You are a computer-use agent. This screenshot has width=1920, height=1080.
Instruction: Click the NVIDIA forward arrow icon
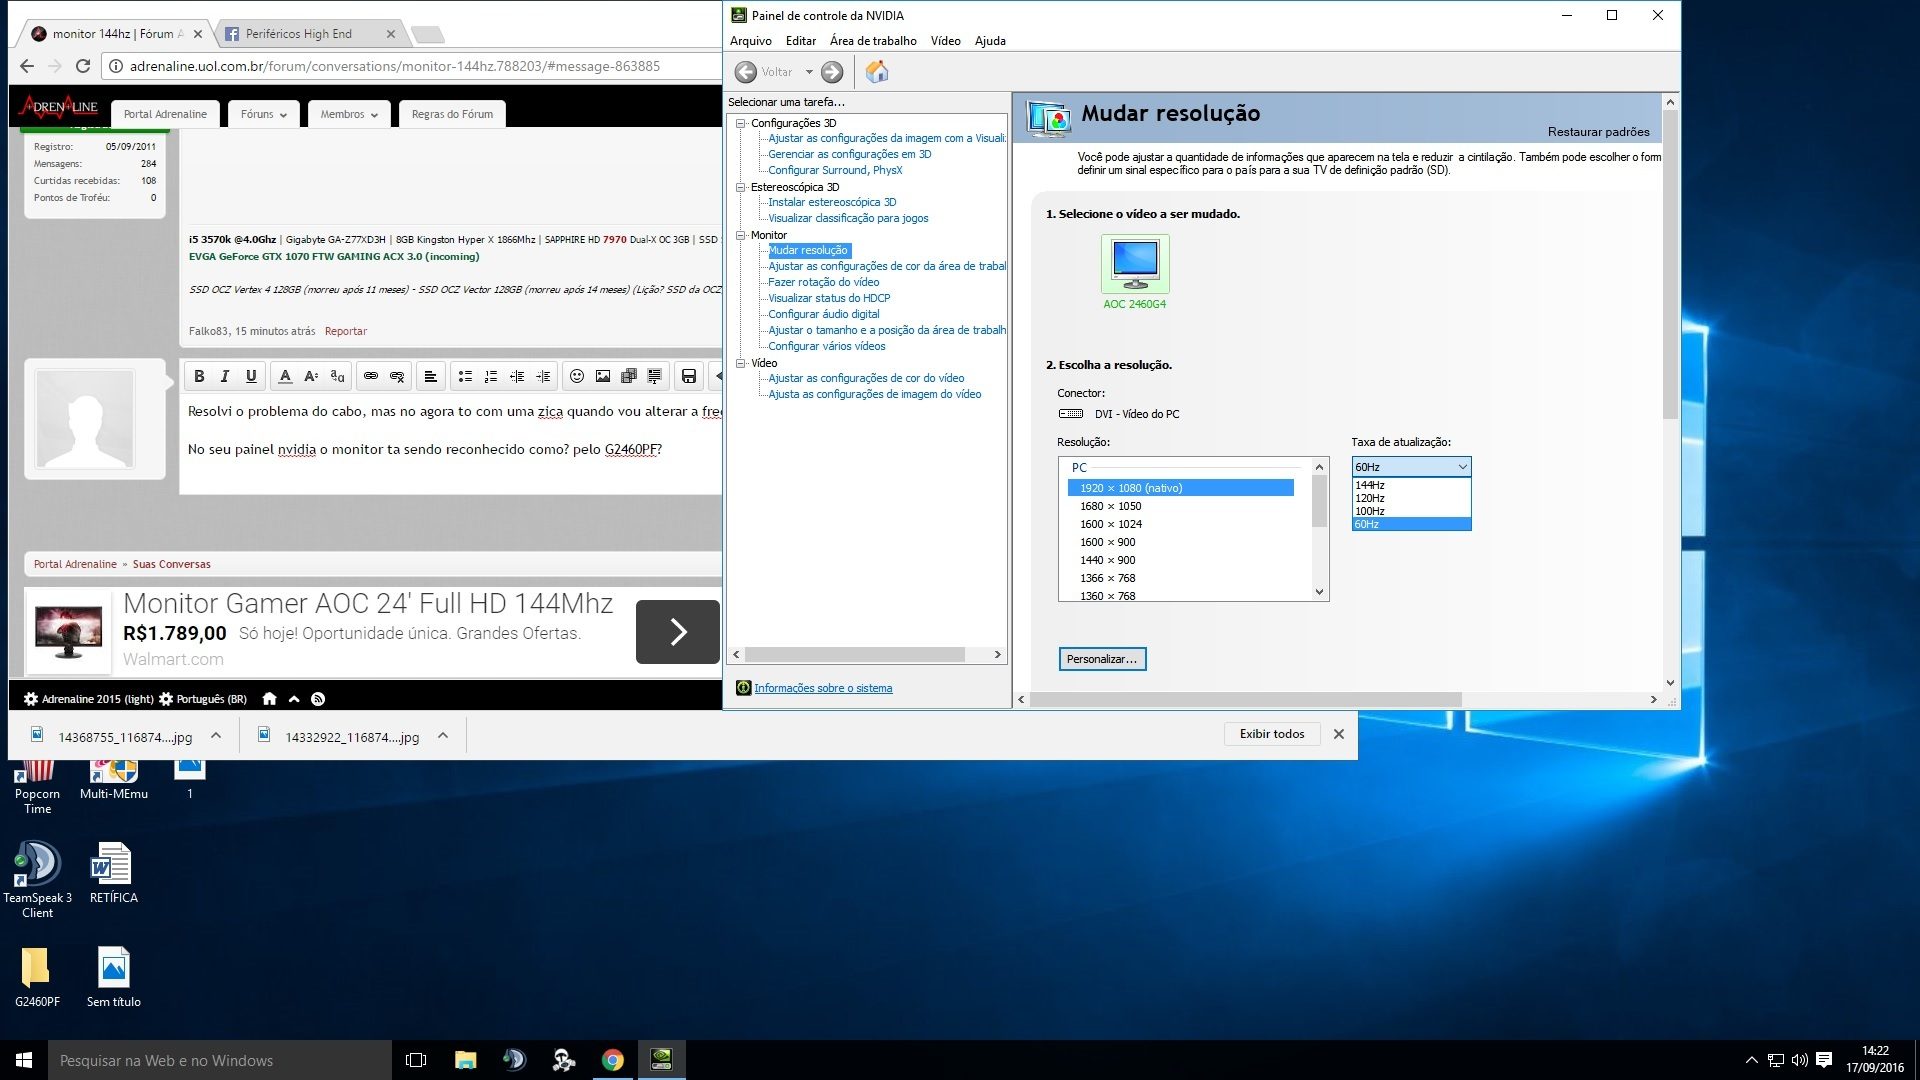pyautogui.click(x=832, y=72)
